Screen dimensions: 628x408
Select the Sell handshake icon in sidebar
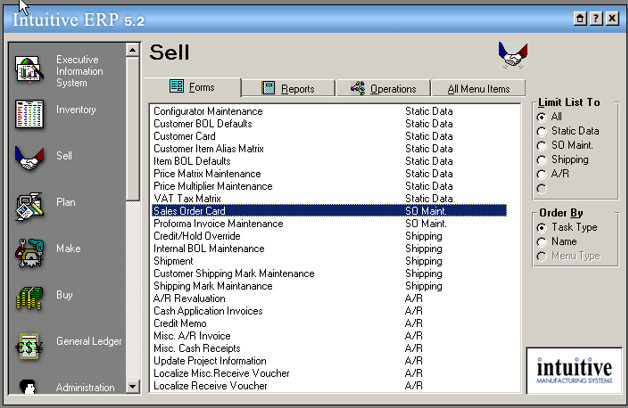29,158
